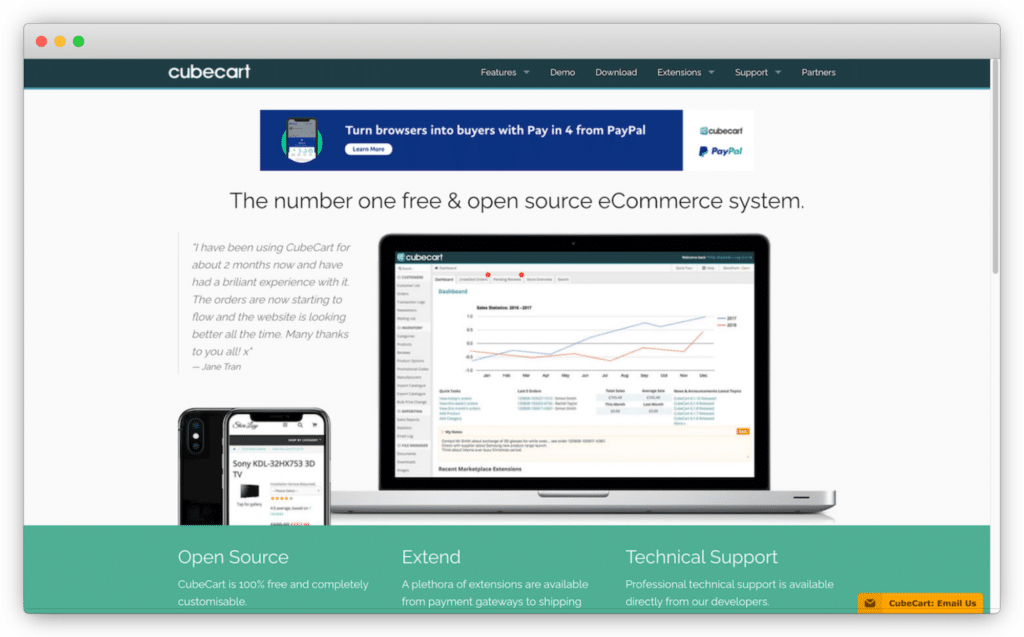Open help via the question mark icon

coord(704,268)
